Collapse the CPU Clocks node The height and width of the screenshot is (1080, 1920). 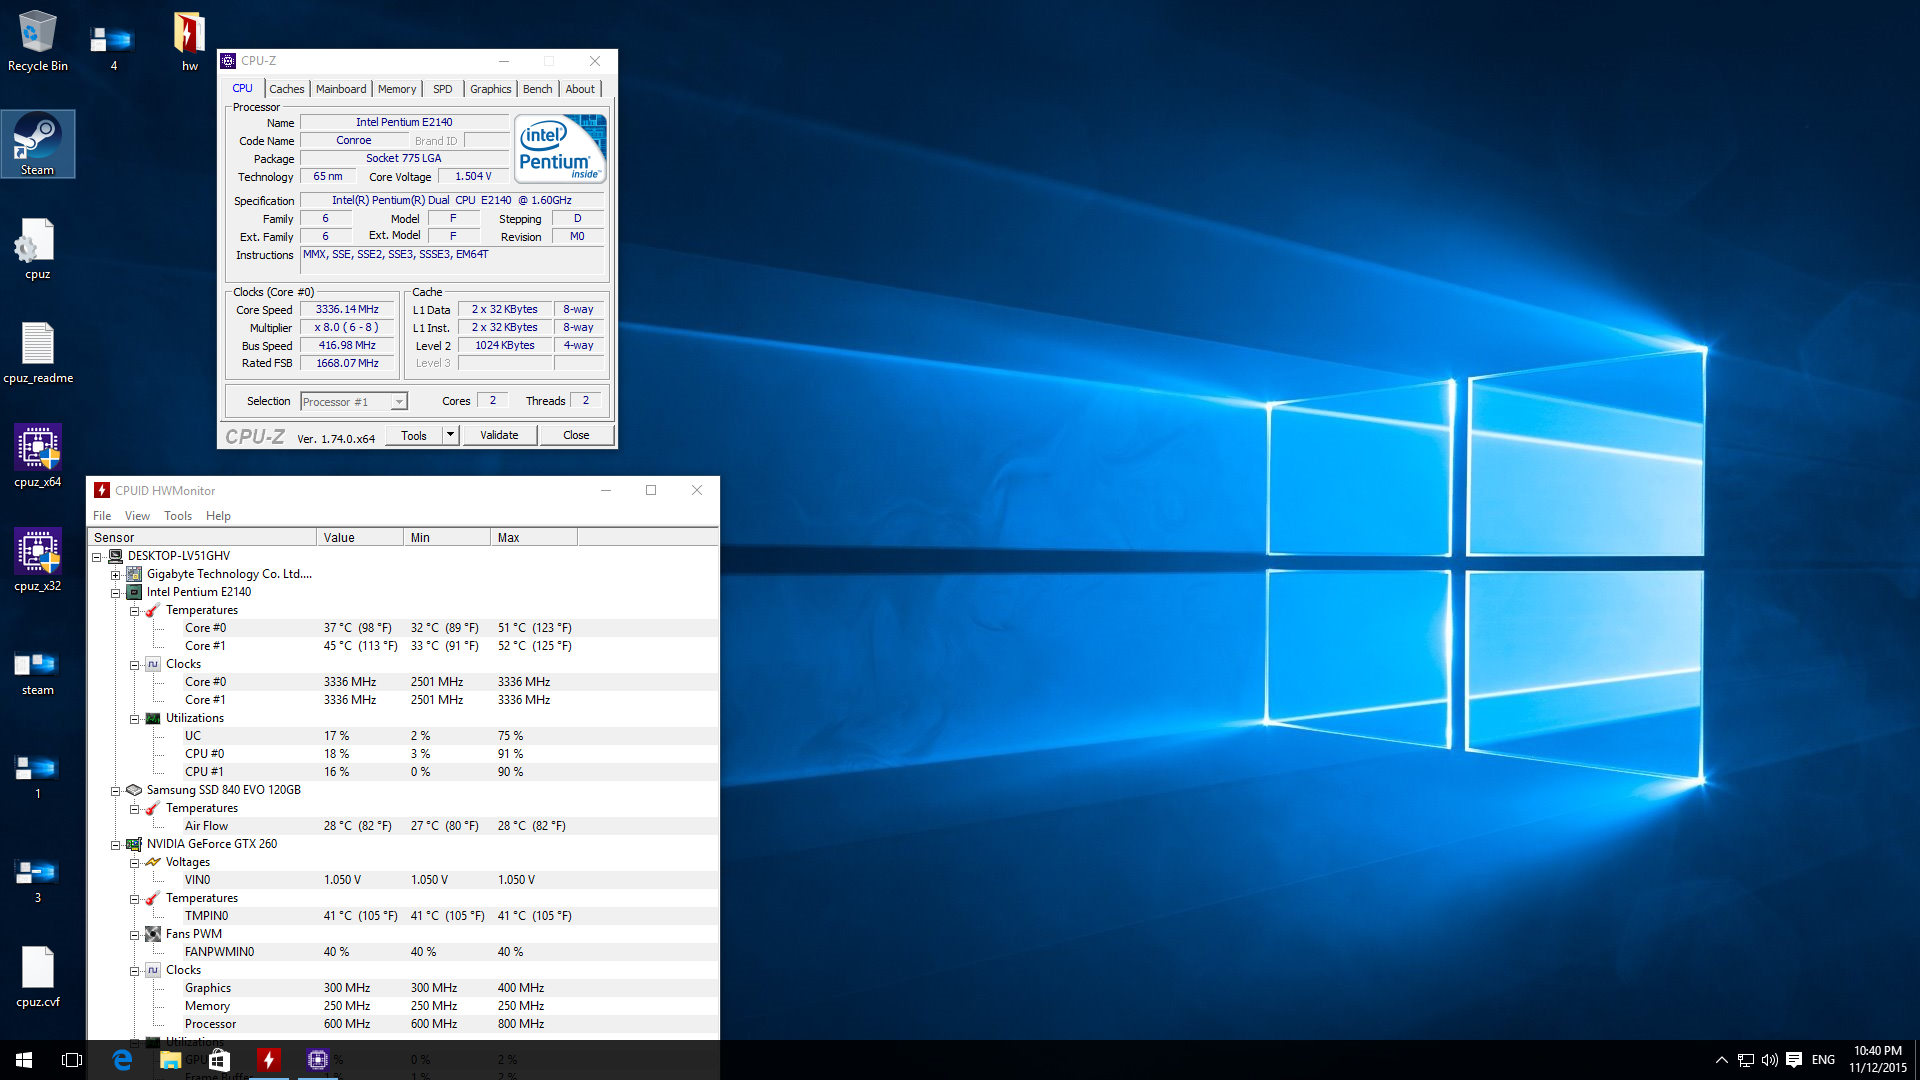(135, 665)
